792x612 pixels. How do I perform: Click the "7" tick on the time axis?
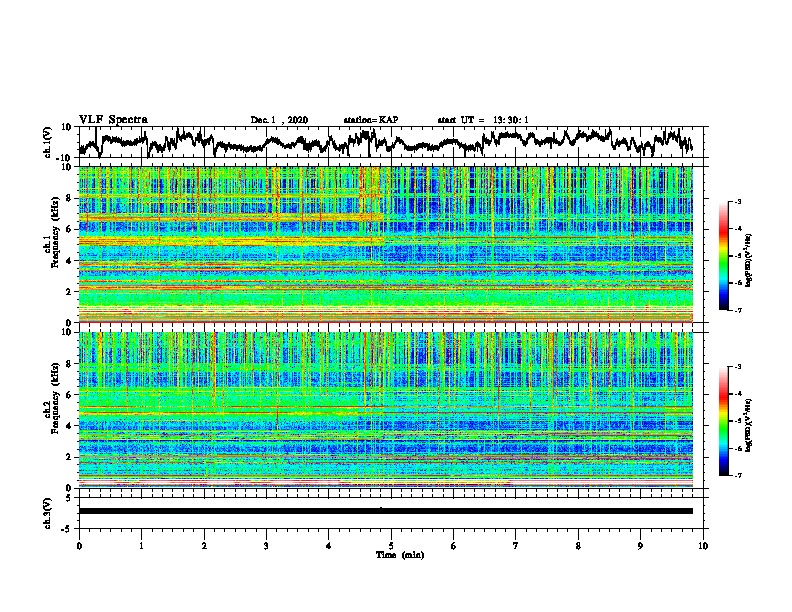tap(516, 546)
